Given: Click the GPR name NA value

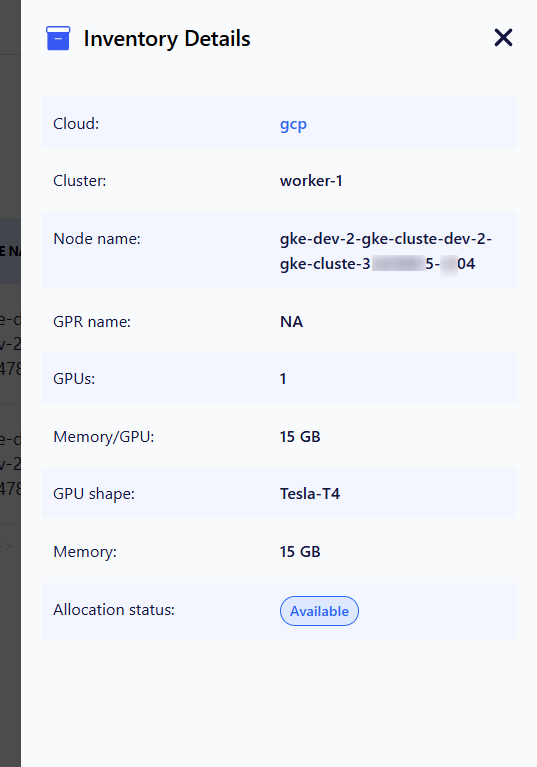Looking at the screenshot, I should 291,322.
